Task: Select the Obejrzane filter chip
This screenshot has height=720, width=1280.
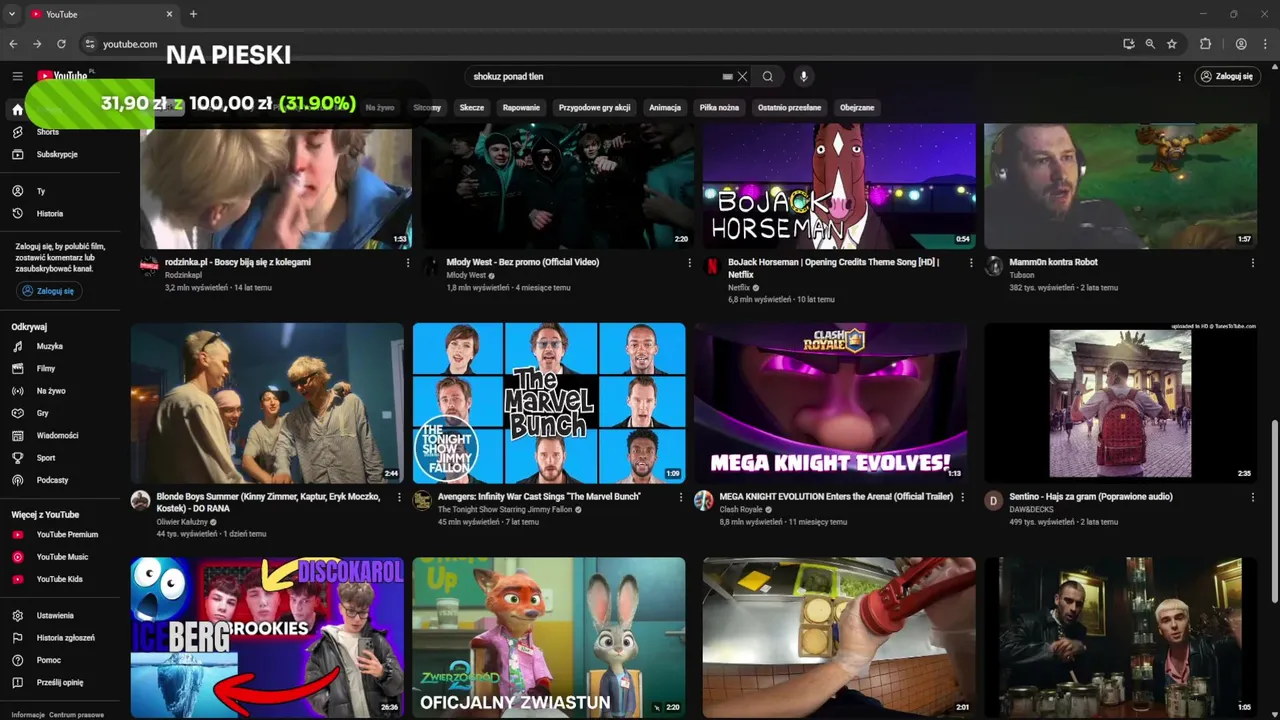Action: point(857,107)
